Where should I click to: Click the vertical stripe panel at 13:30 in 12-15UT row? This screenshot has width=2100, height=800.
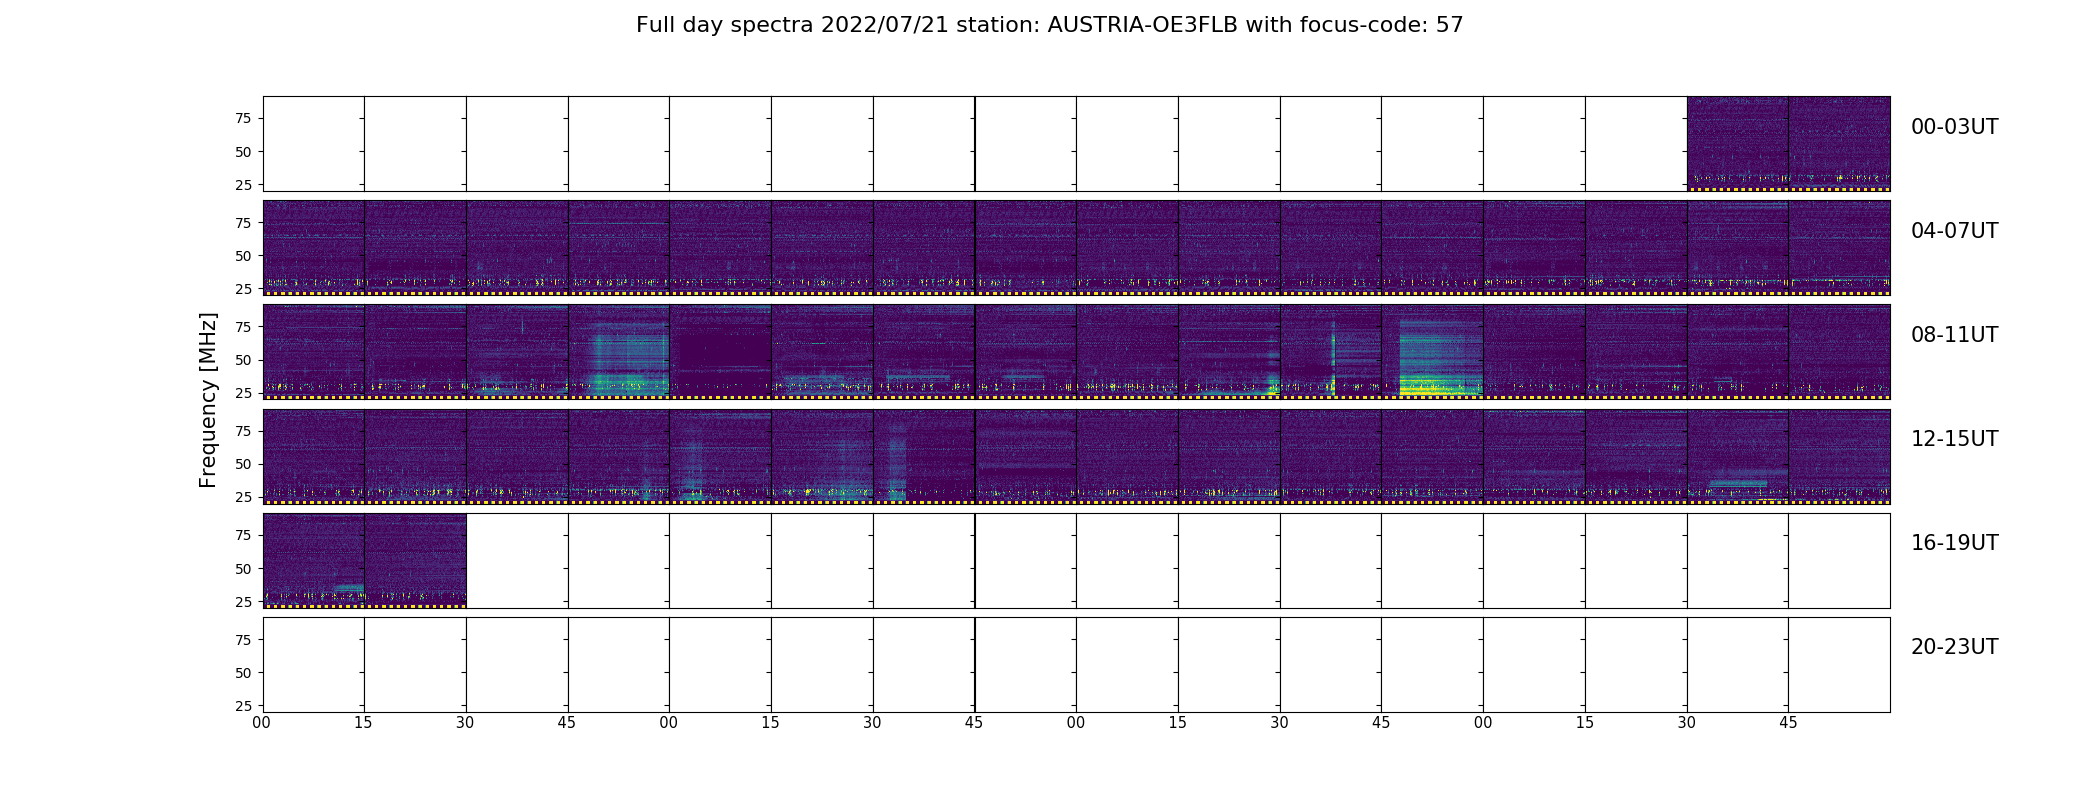(923, 456)
